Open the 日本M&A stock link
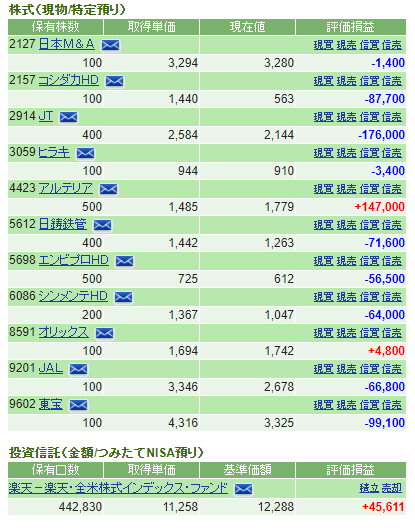 click(x=66, y=44)
